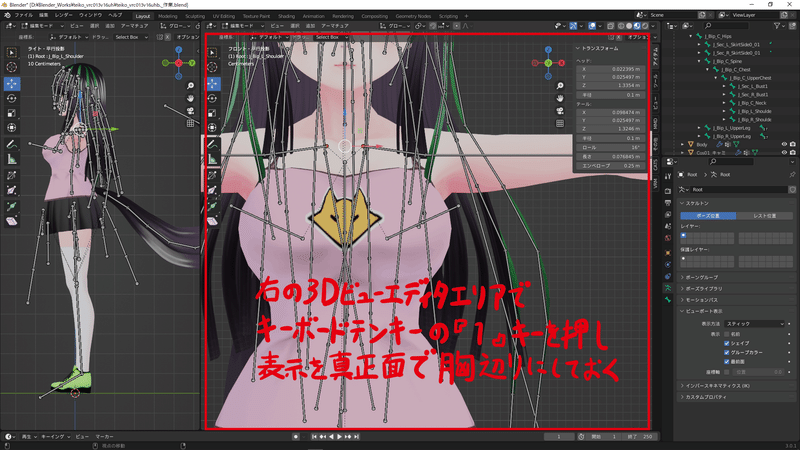Select the Measure tool in left viewport
This screenshot has height=450, width=800.
tap(12, 160)
